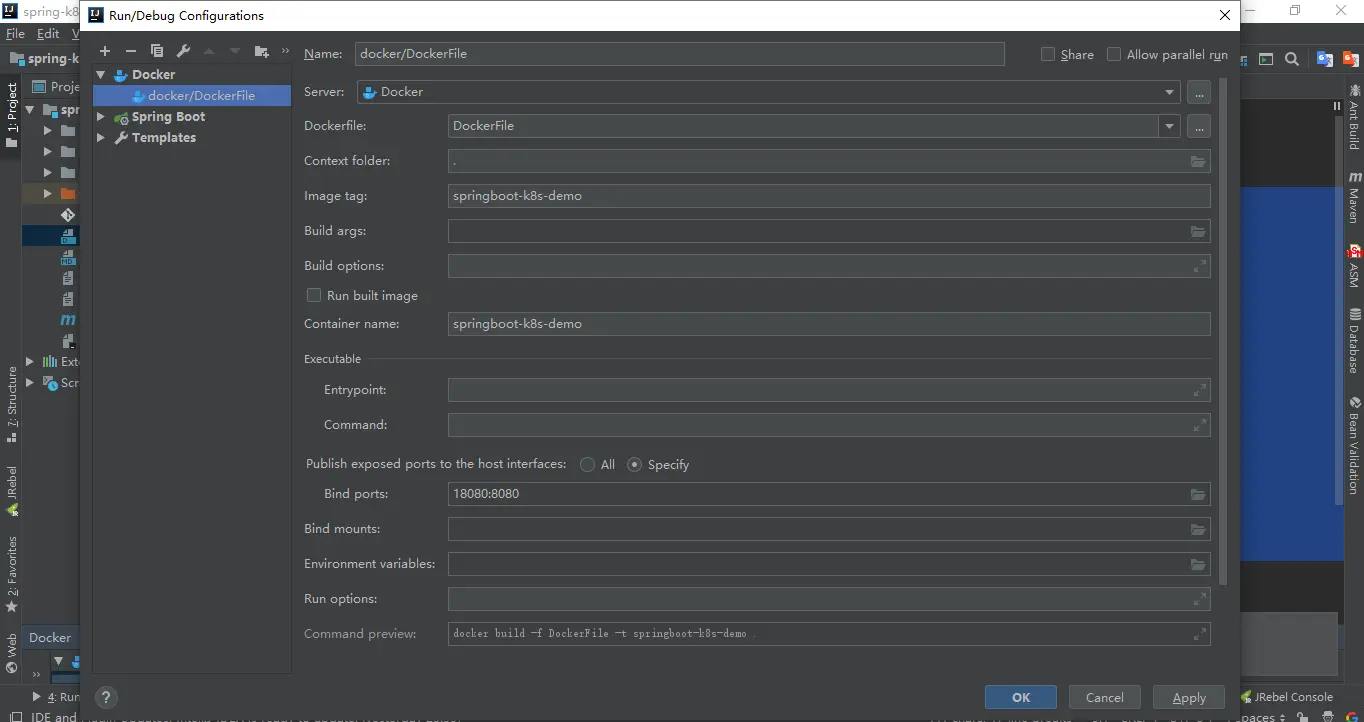1364x722 pixels.
Task: Collapse the Docker configuration node
Action: tap(101, 75)
